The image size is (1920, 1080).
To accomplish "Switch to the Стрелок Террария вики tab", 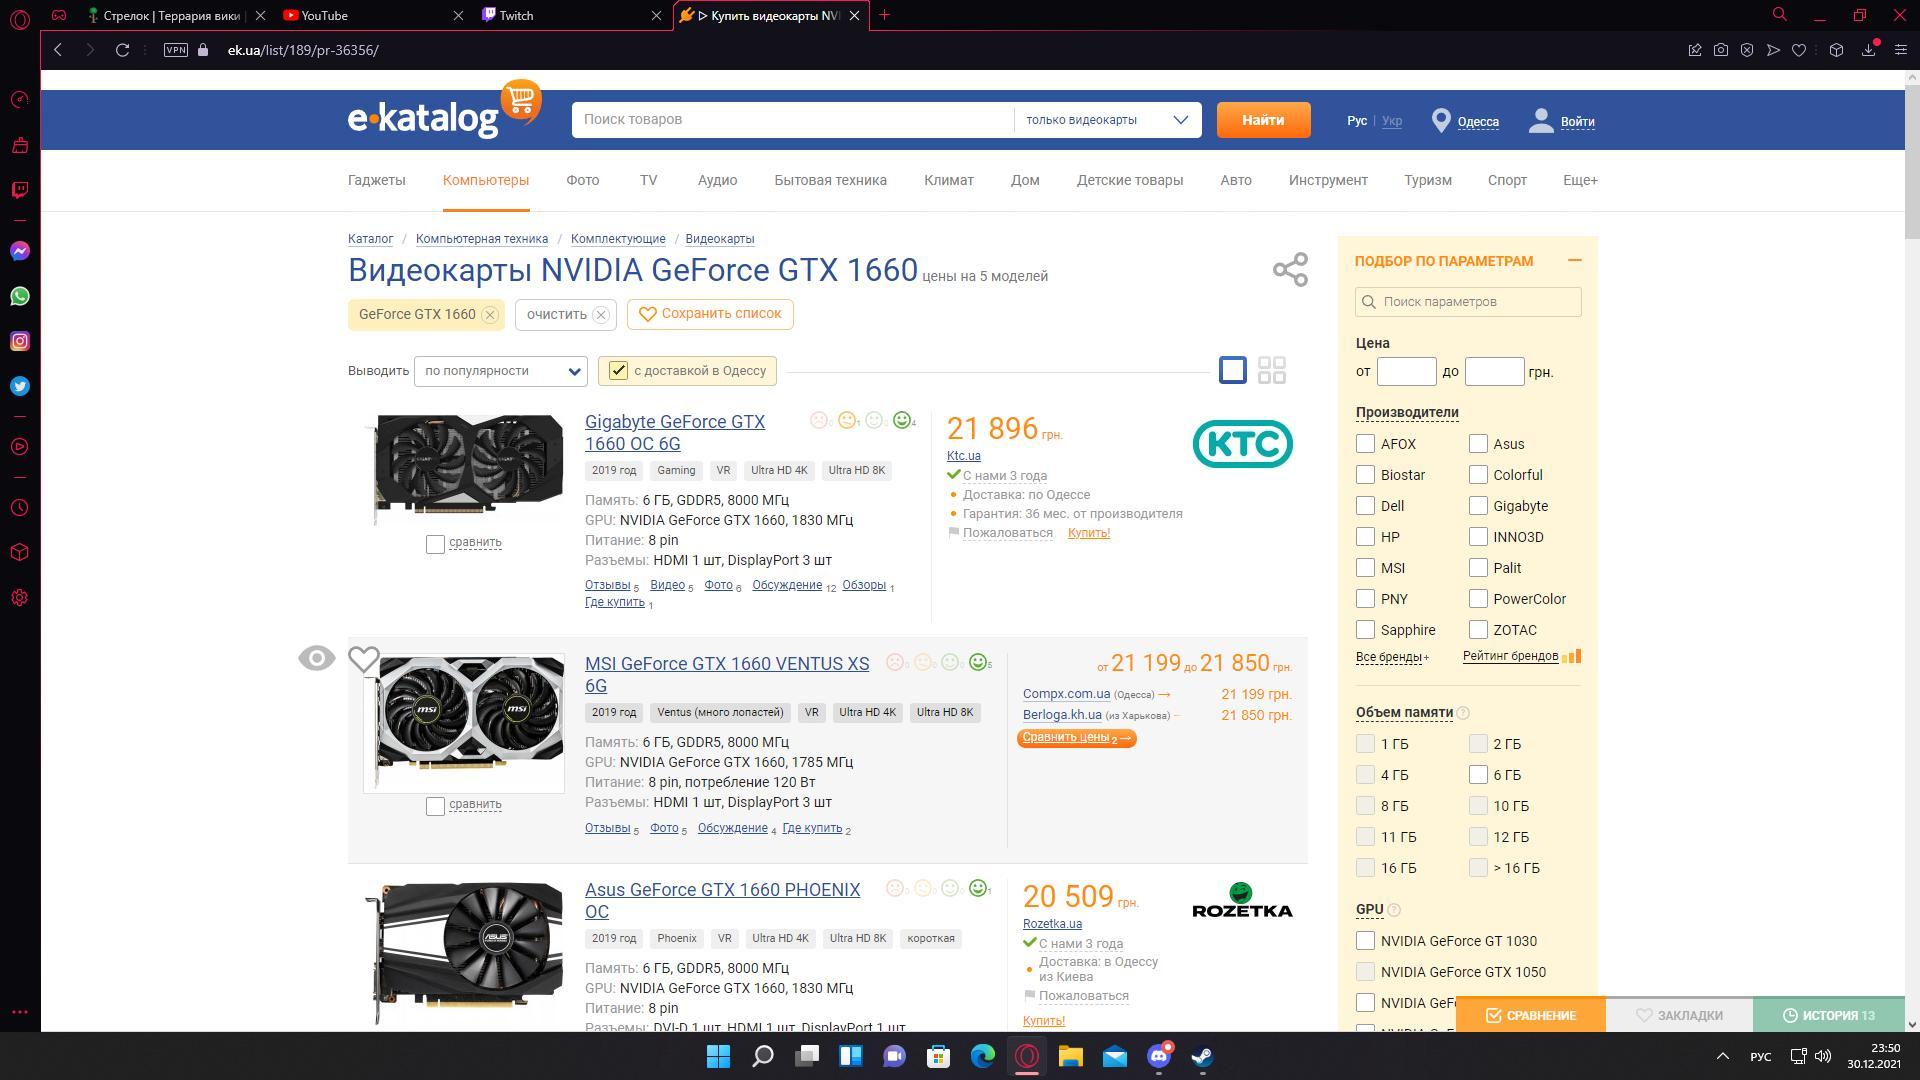I will (x=177, y=15).
